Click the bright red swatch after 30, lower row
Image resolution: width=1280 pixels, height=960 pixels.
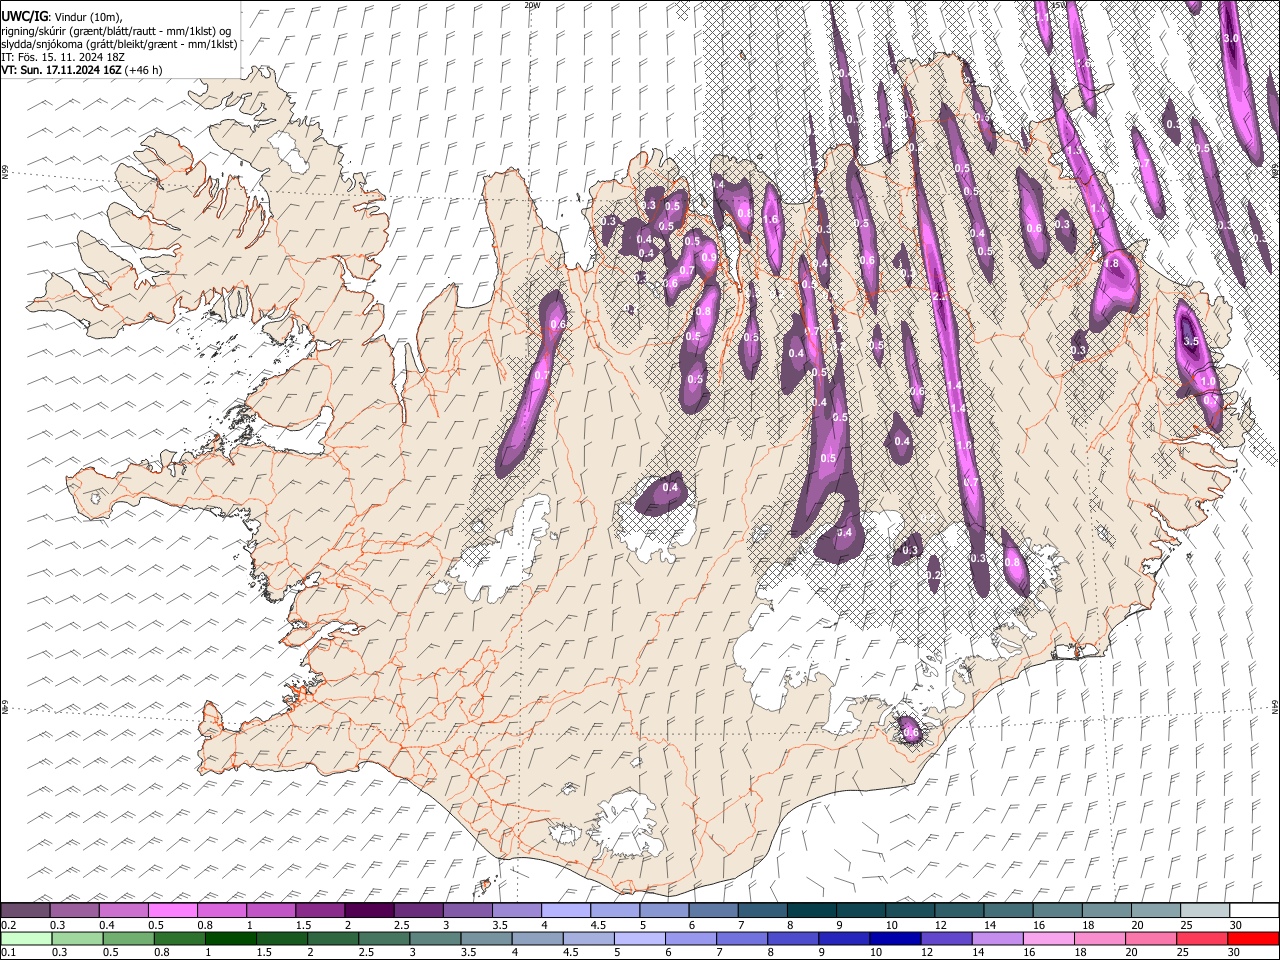(x=1252, y=938)
